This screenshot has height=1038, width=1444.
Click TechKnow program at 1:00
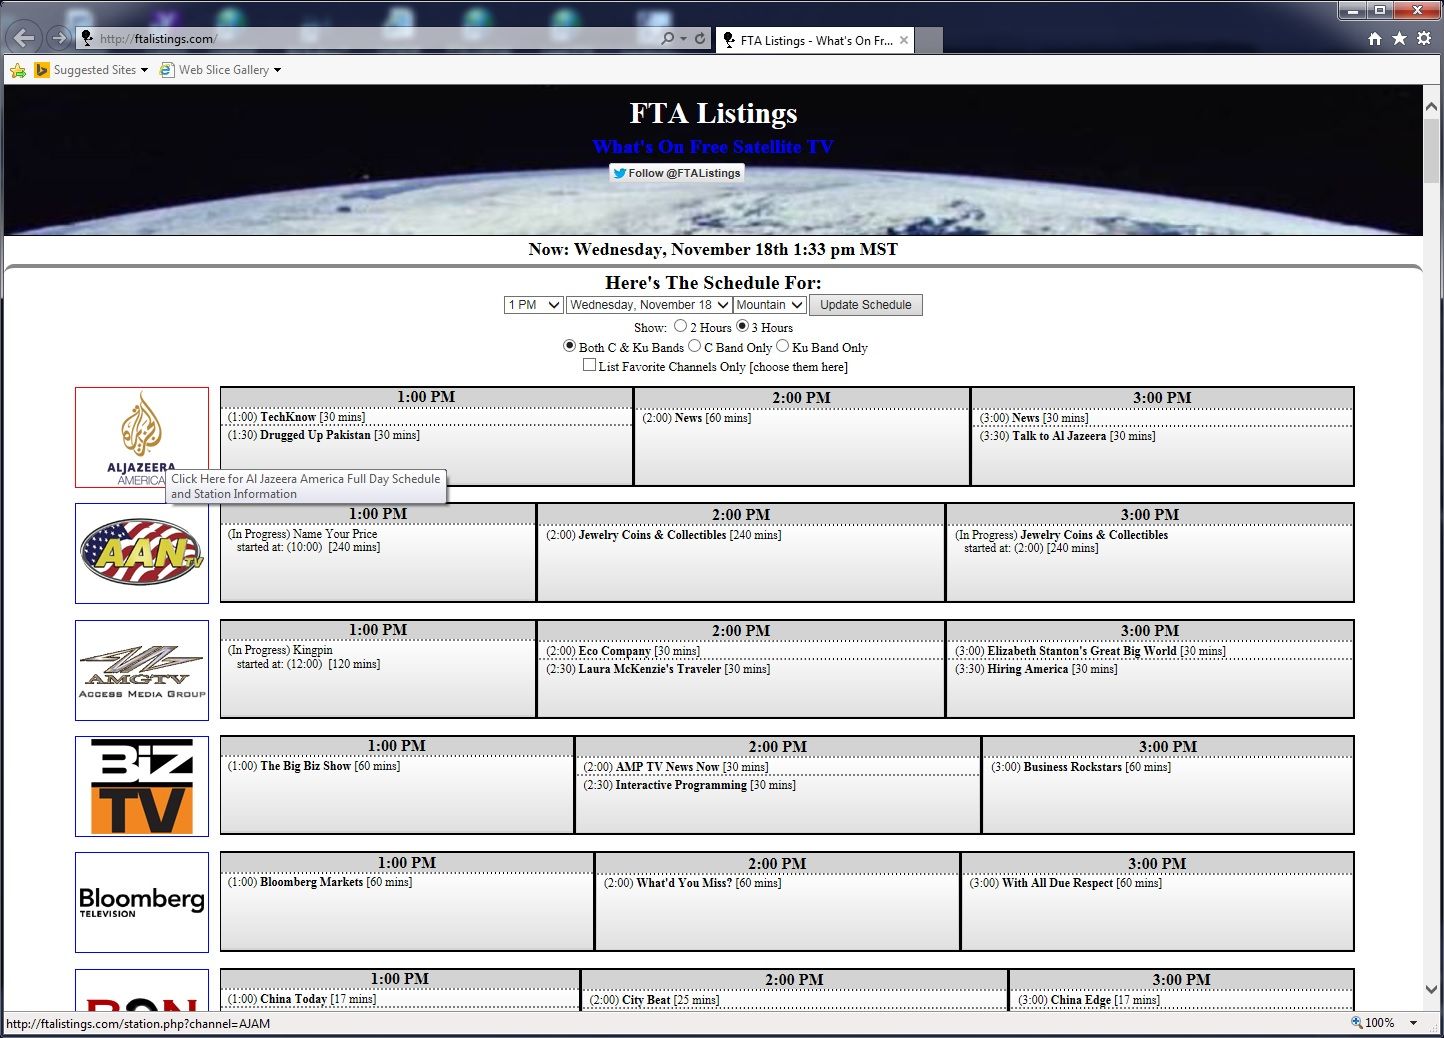click(x=288, y=417)
